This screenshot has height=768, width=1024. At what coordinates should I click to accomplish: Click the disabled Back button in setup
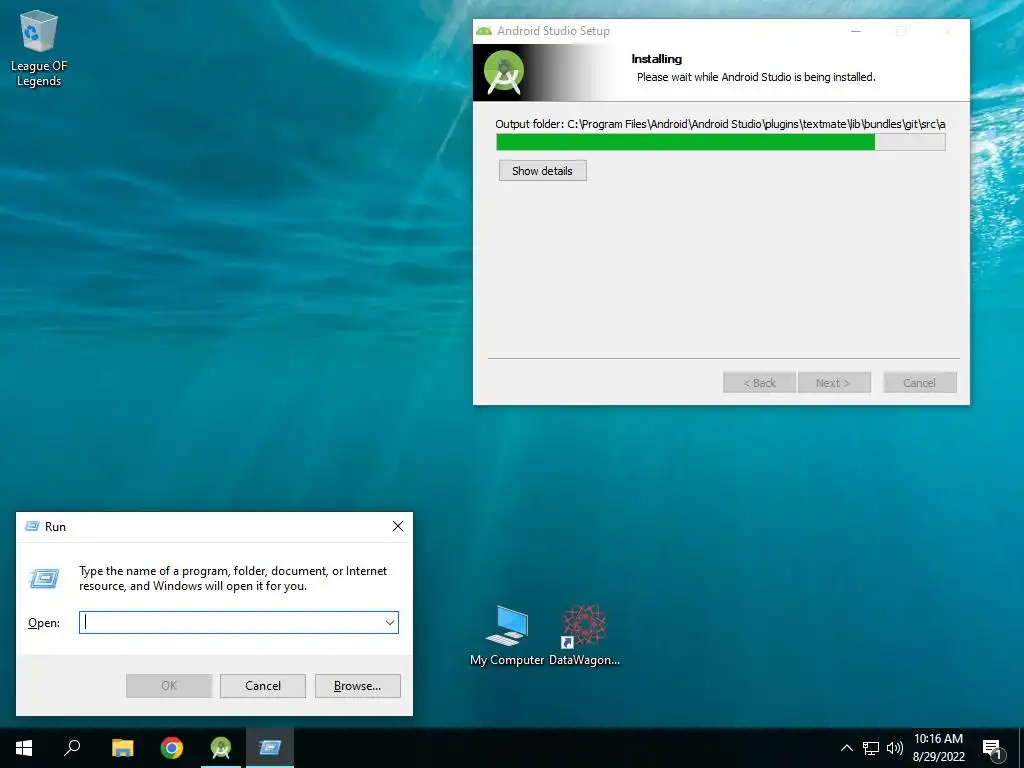(x=760, y=383)
